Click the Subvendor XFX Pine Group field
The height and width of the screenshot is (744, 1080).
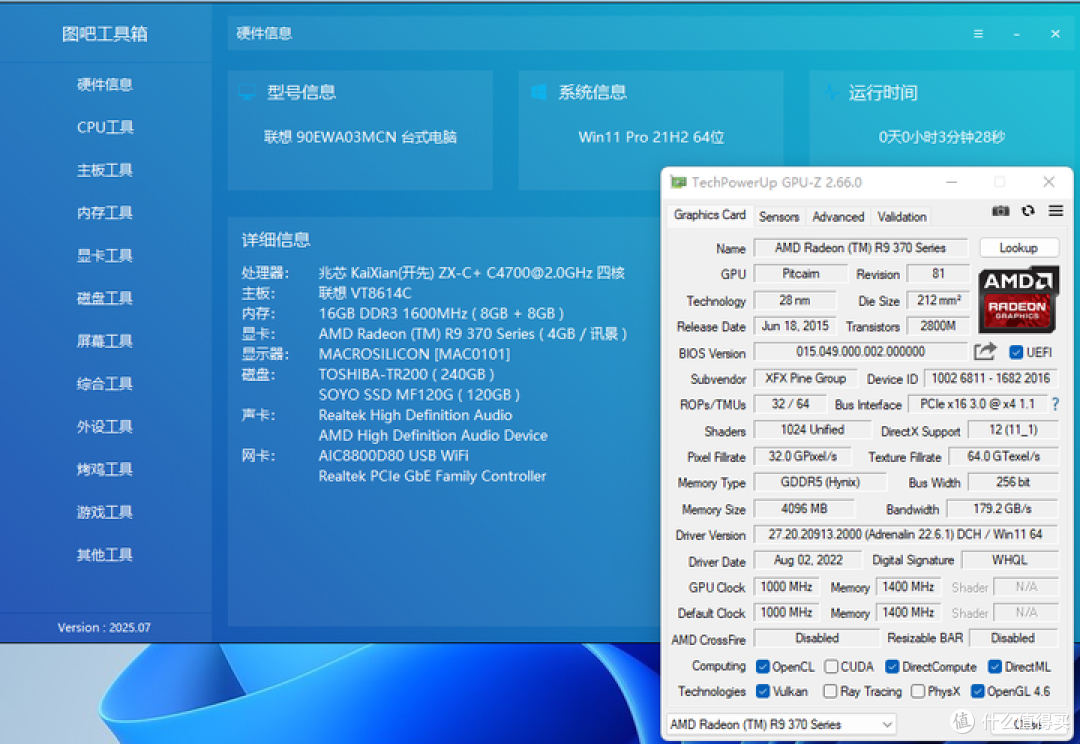(805, 378)
